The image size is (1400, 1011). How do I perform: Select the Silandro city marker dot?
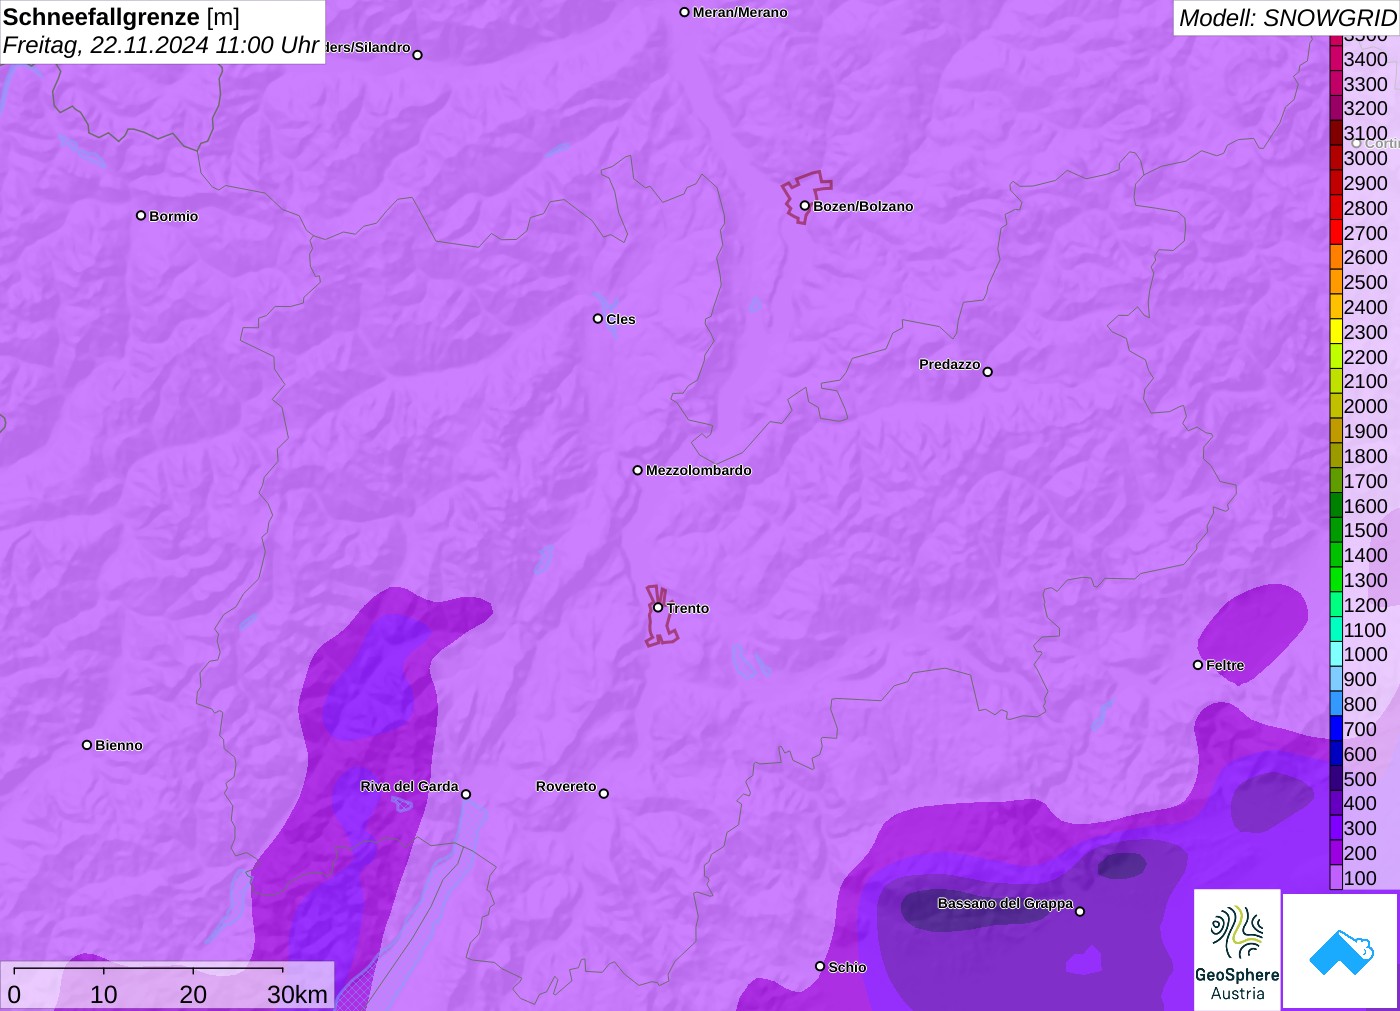[418, 55]
